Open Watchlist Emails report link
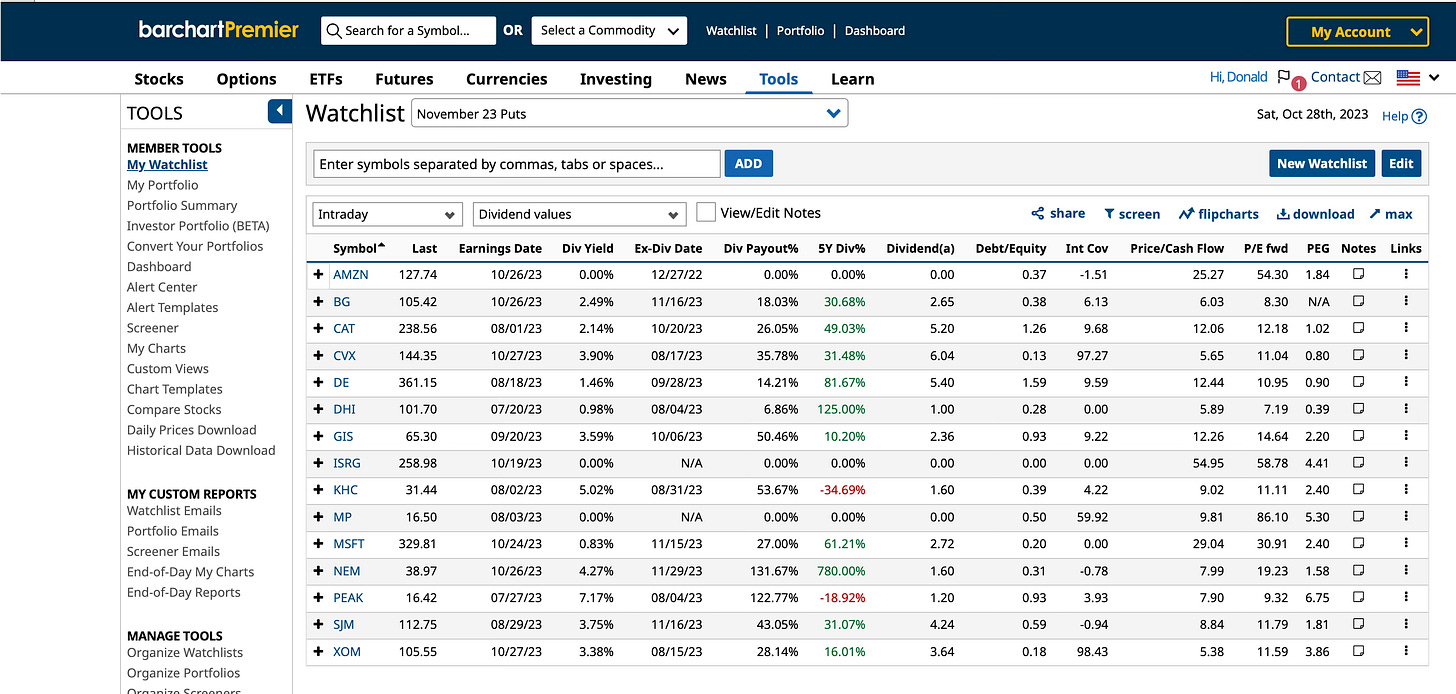The height and width of the screenshot is (694, 1456). click(174, 510)
